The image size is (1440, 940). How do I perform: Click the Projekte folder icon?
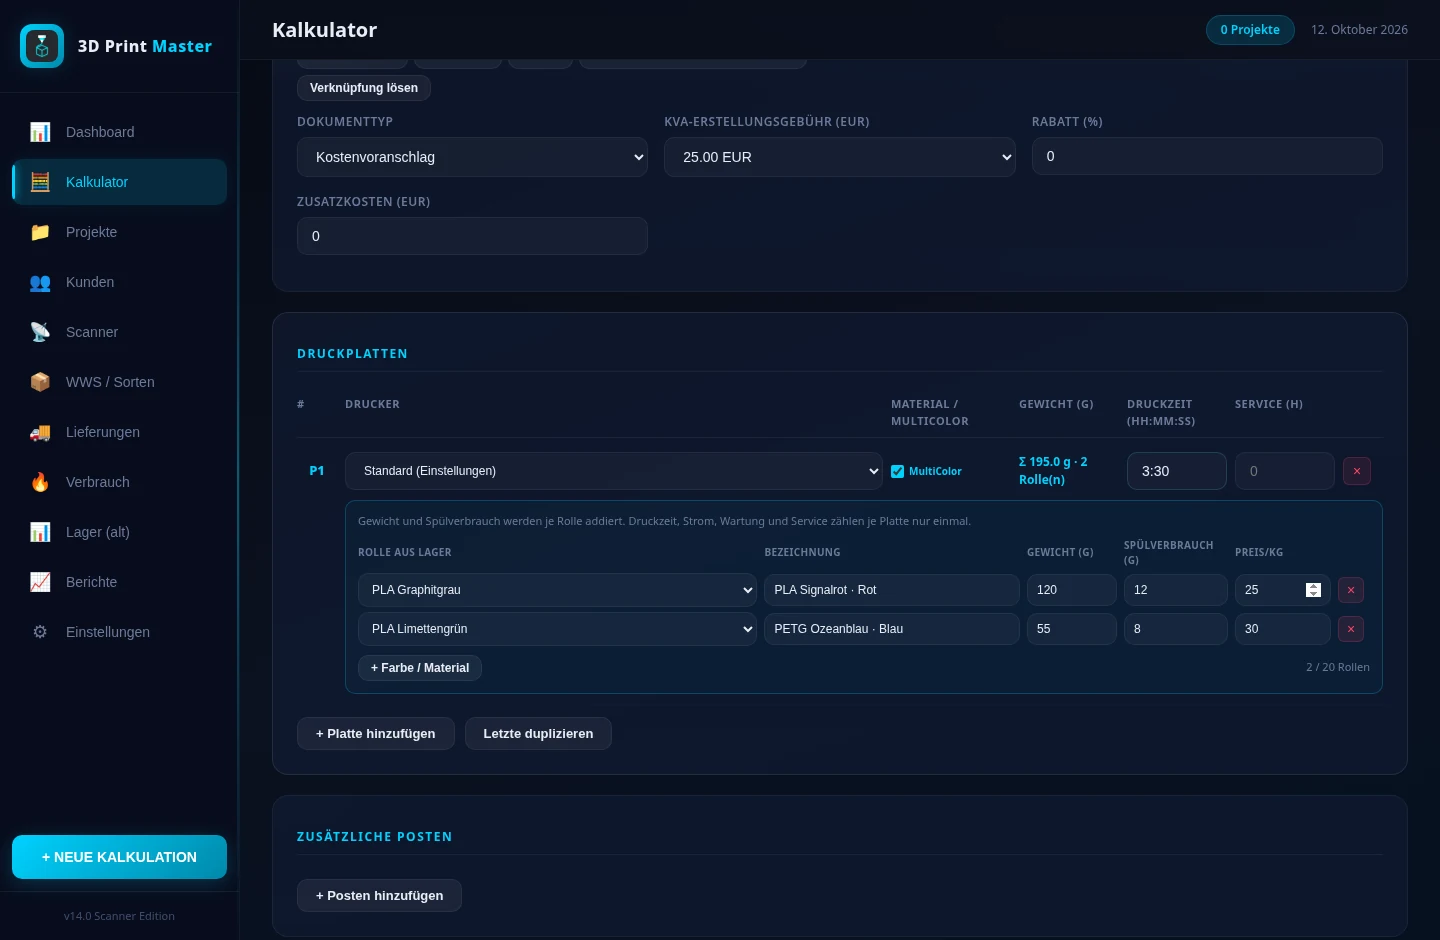click(x=40, y=232)
